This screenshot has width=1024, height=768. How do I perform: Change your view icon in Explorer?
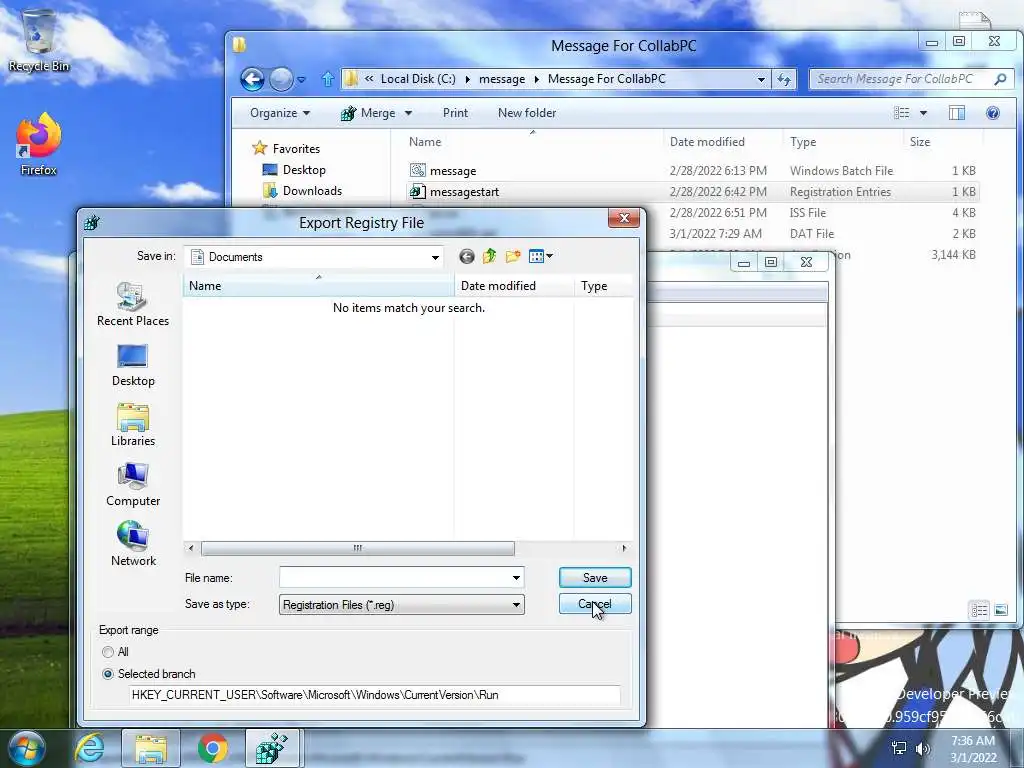902,113
